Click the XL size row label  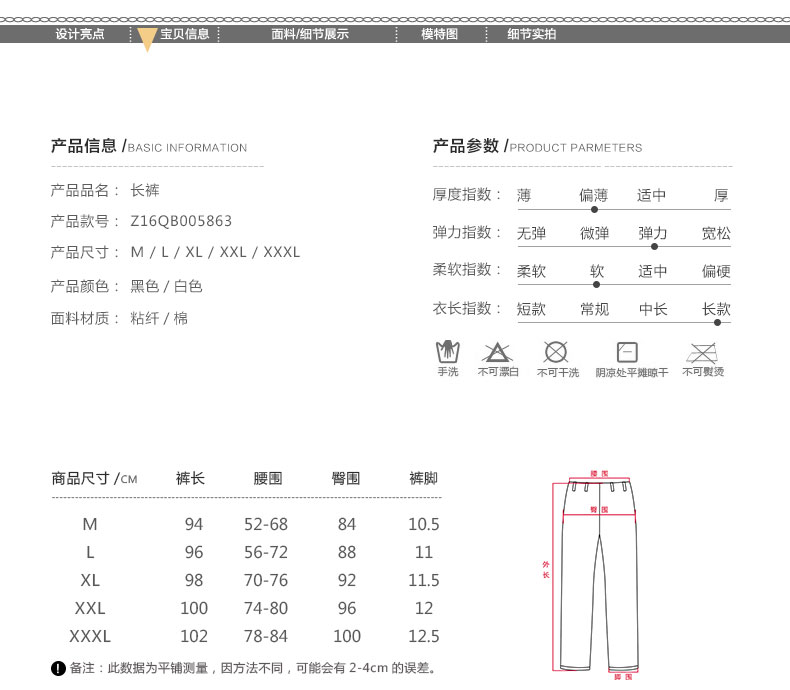(90, 580)
